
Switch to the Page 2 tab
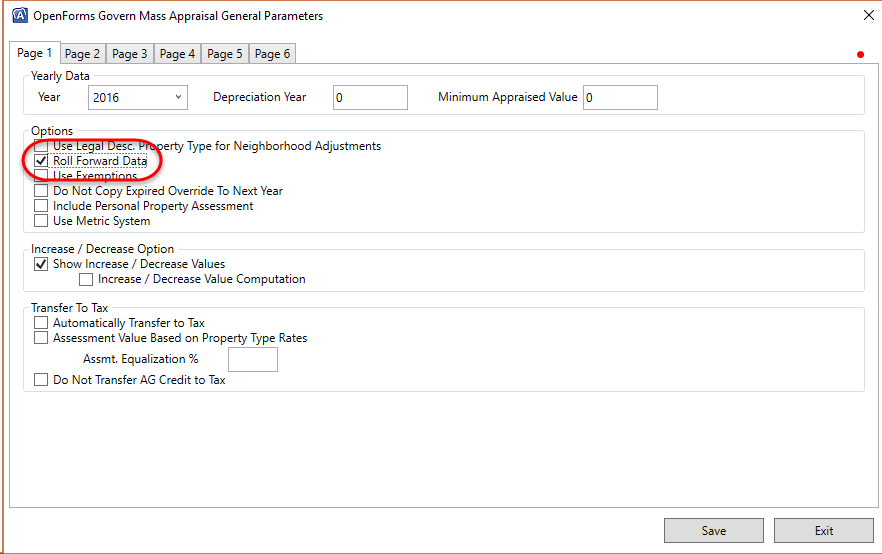pyautogui.click(x=82, y=54)
